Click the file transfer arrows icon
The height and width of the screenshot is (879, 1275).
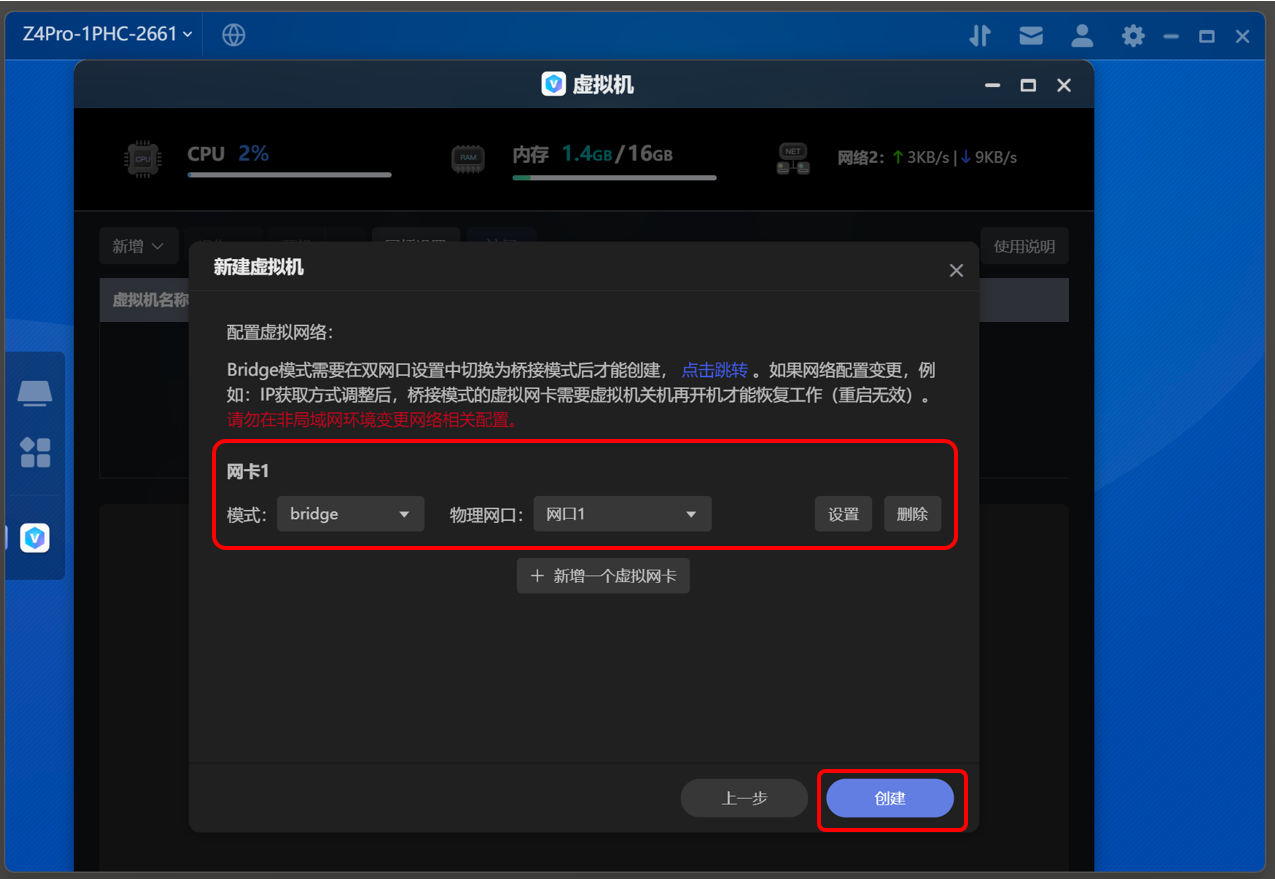click(x=979, y=35)
